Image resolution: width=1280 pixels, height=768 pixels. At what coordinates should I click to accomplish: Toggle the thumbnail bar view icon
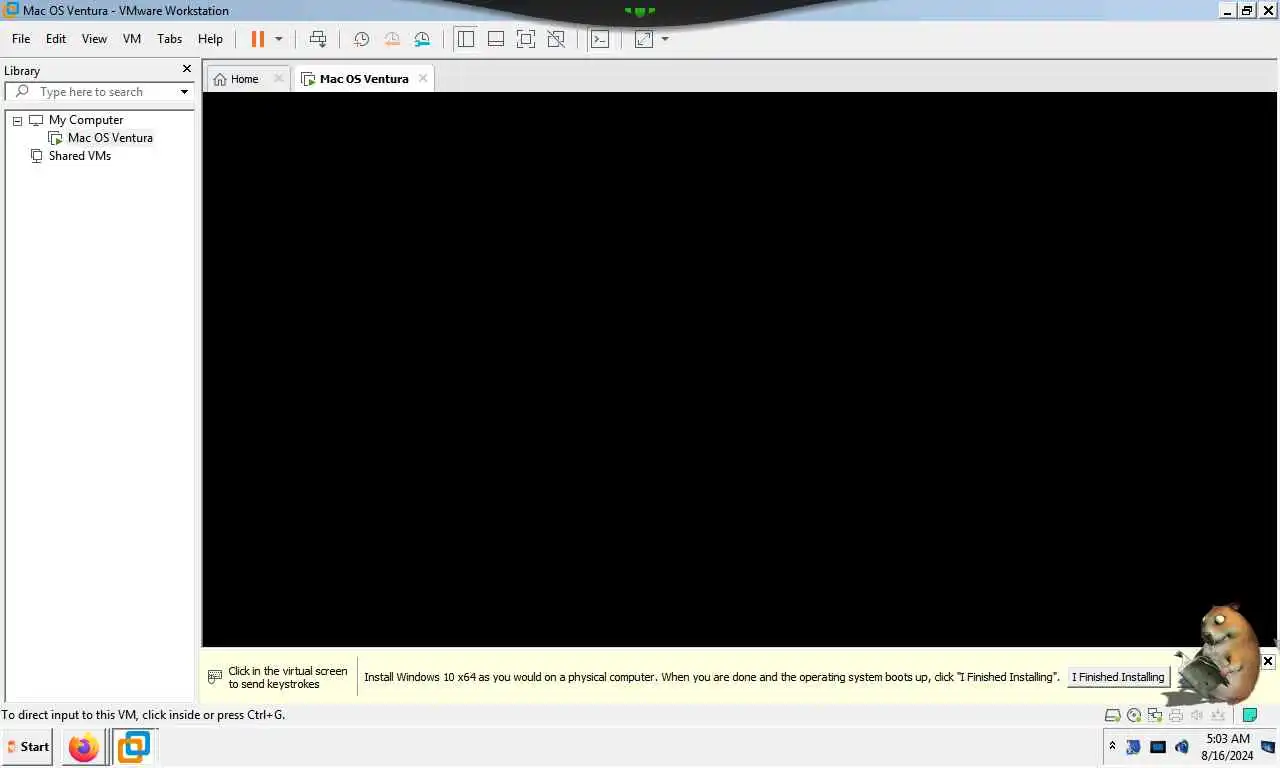tap(495, 39)
